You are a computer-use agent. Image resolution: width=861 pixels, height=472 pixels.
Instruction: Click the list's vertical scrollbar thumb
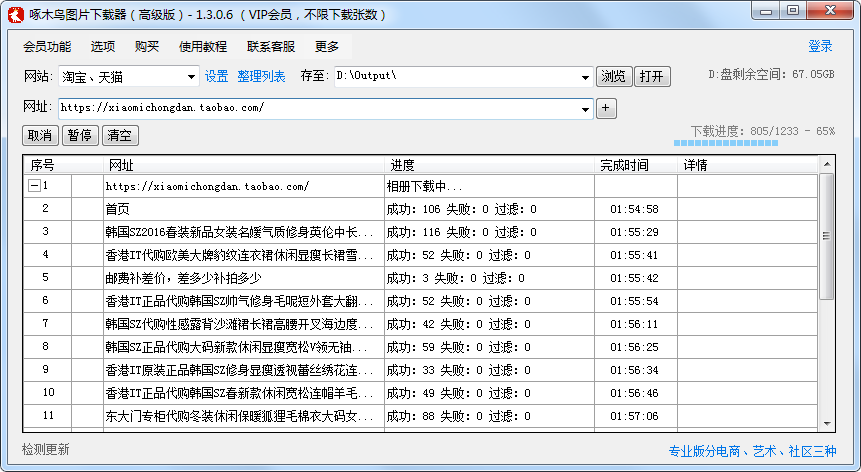(826, 237)
